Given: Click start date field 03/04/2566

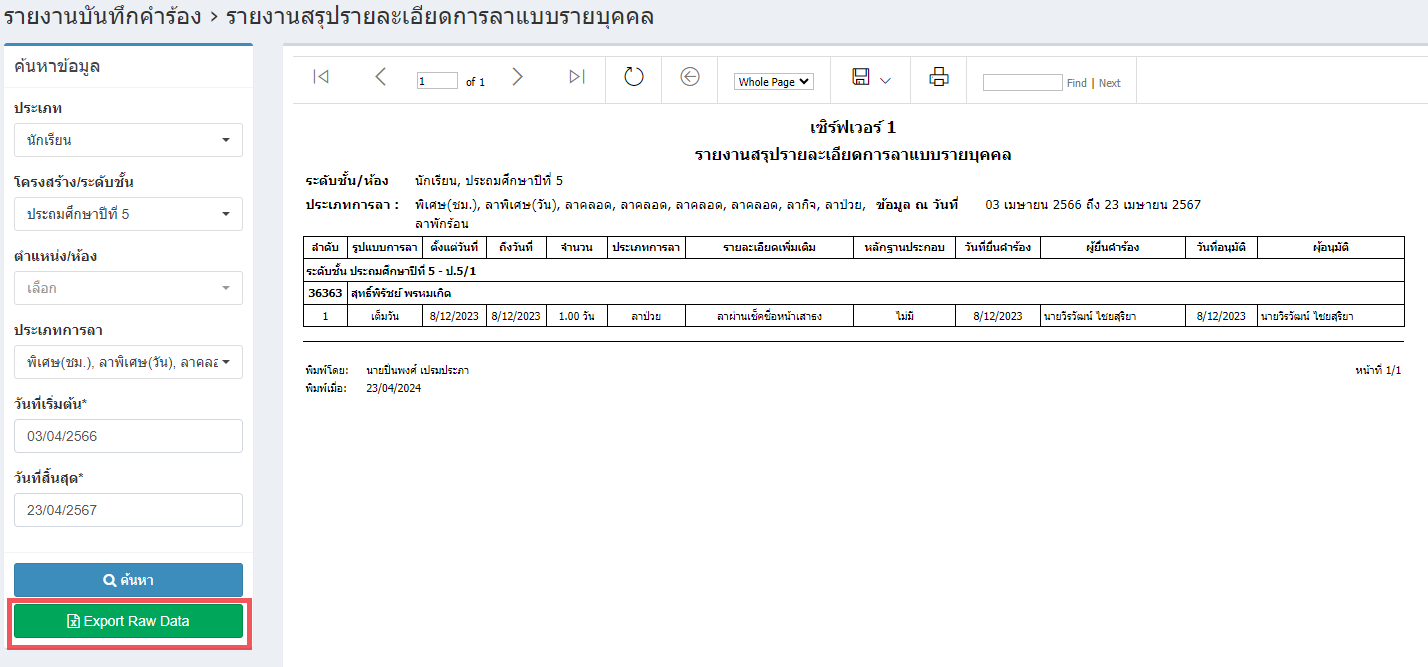Looking at the screenshot, I should [x=128, y=436].
